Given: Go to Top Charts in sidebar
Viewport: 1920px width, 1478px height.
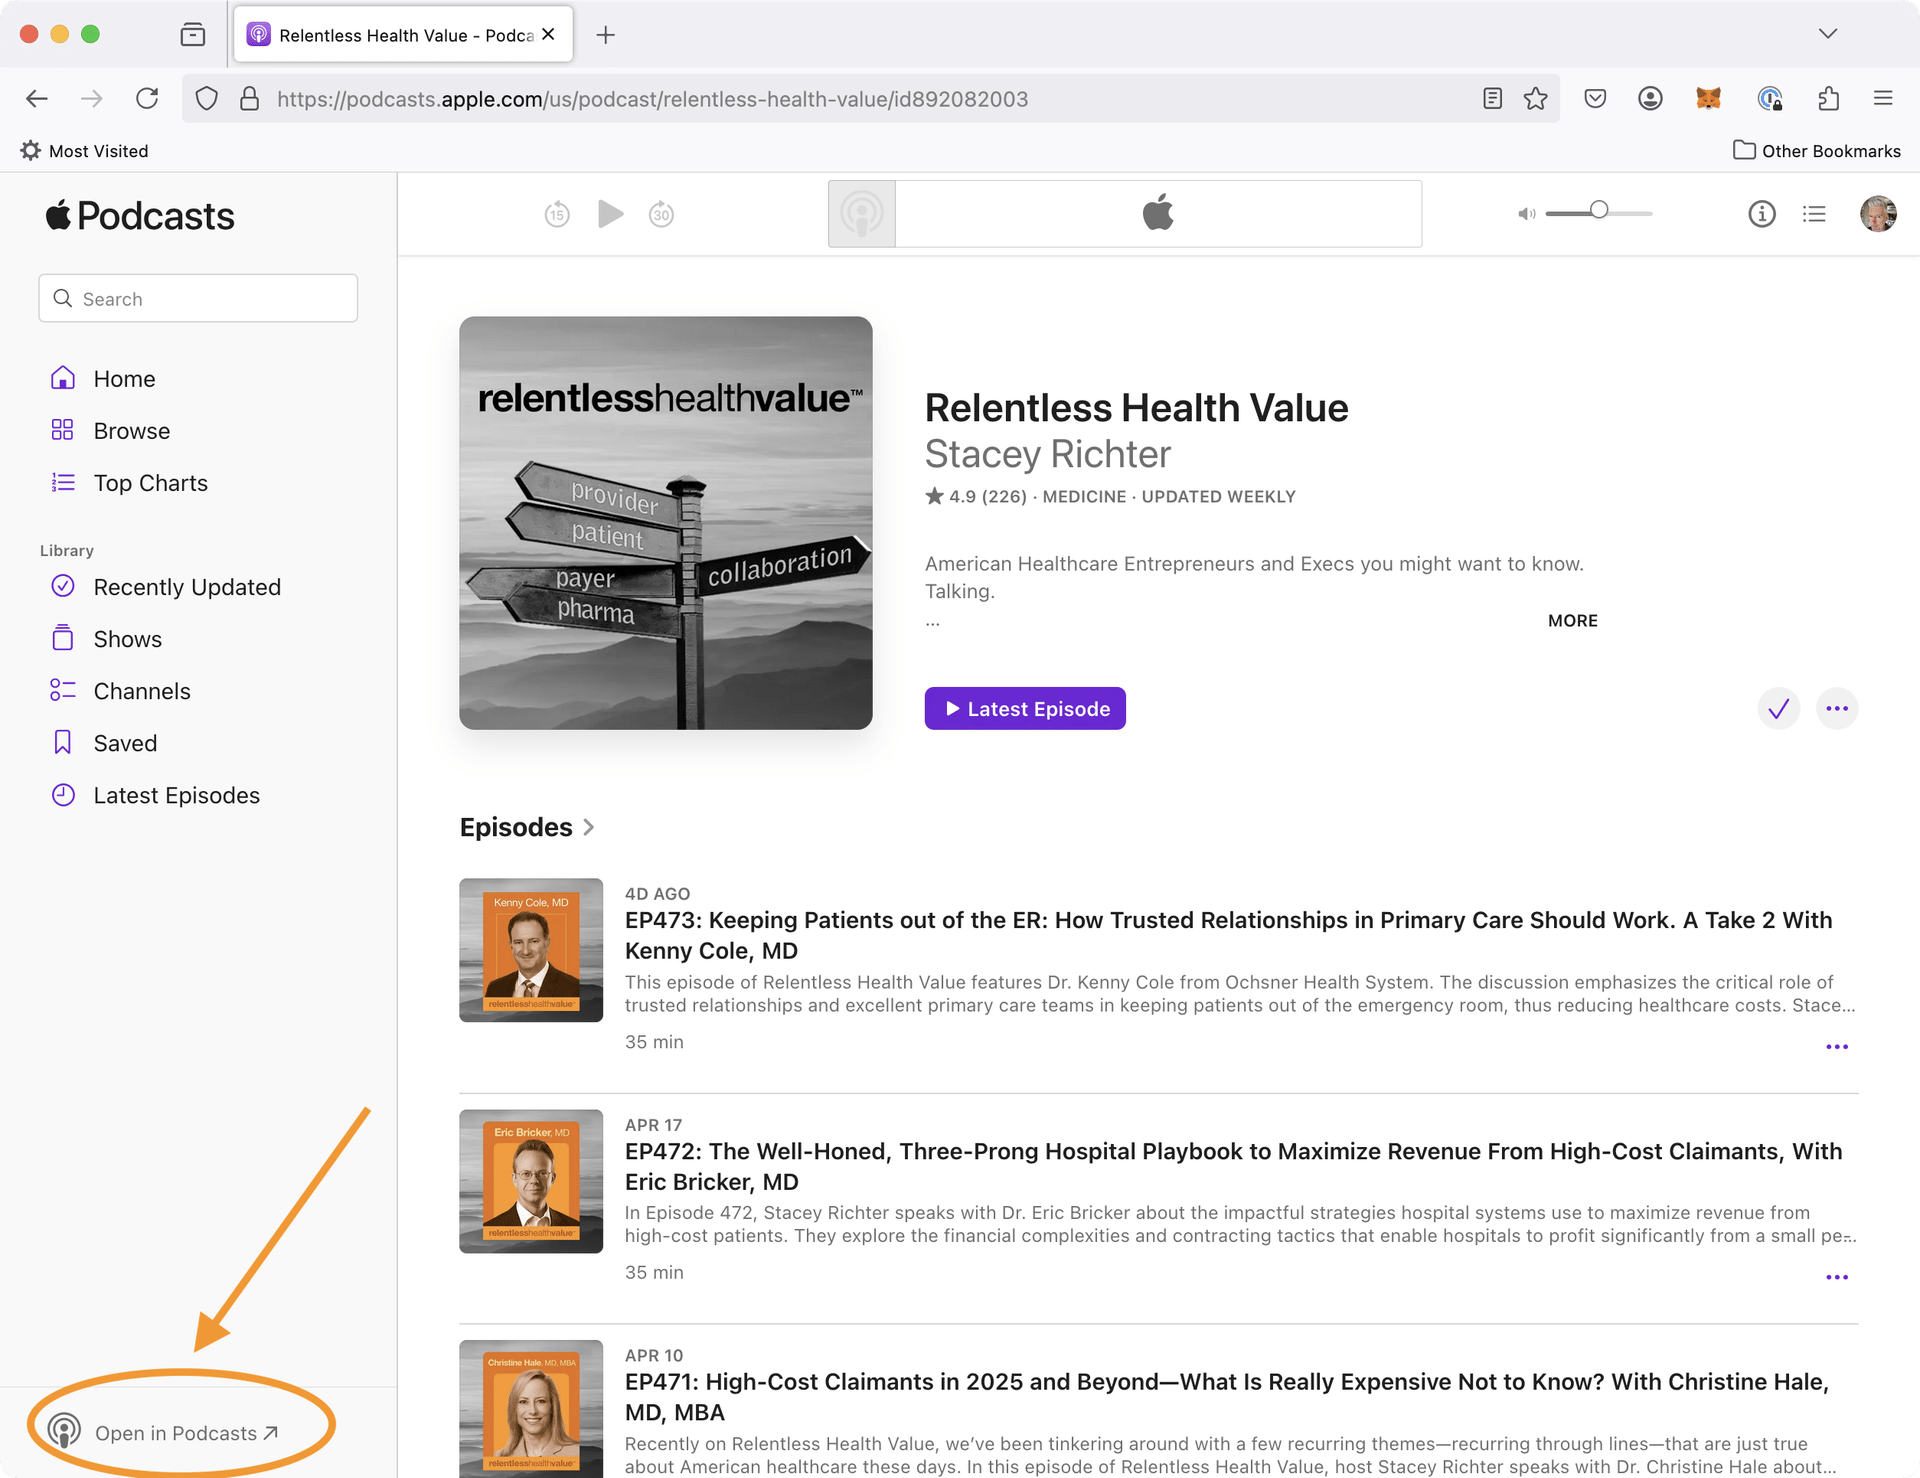Looking at the screenshot, I should click(150, 483).
